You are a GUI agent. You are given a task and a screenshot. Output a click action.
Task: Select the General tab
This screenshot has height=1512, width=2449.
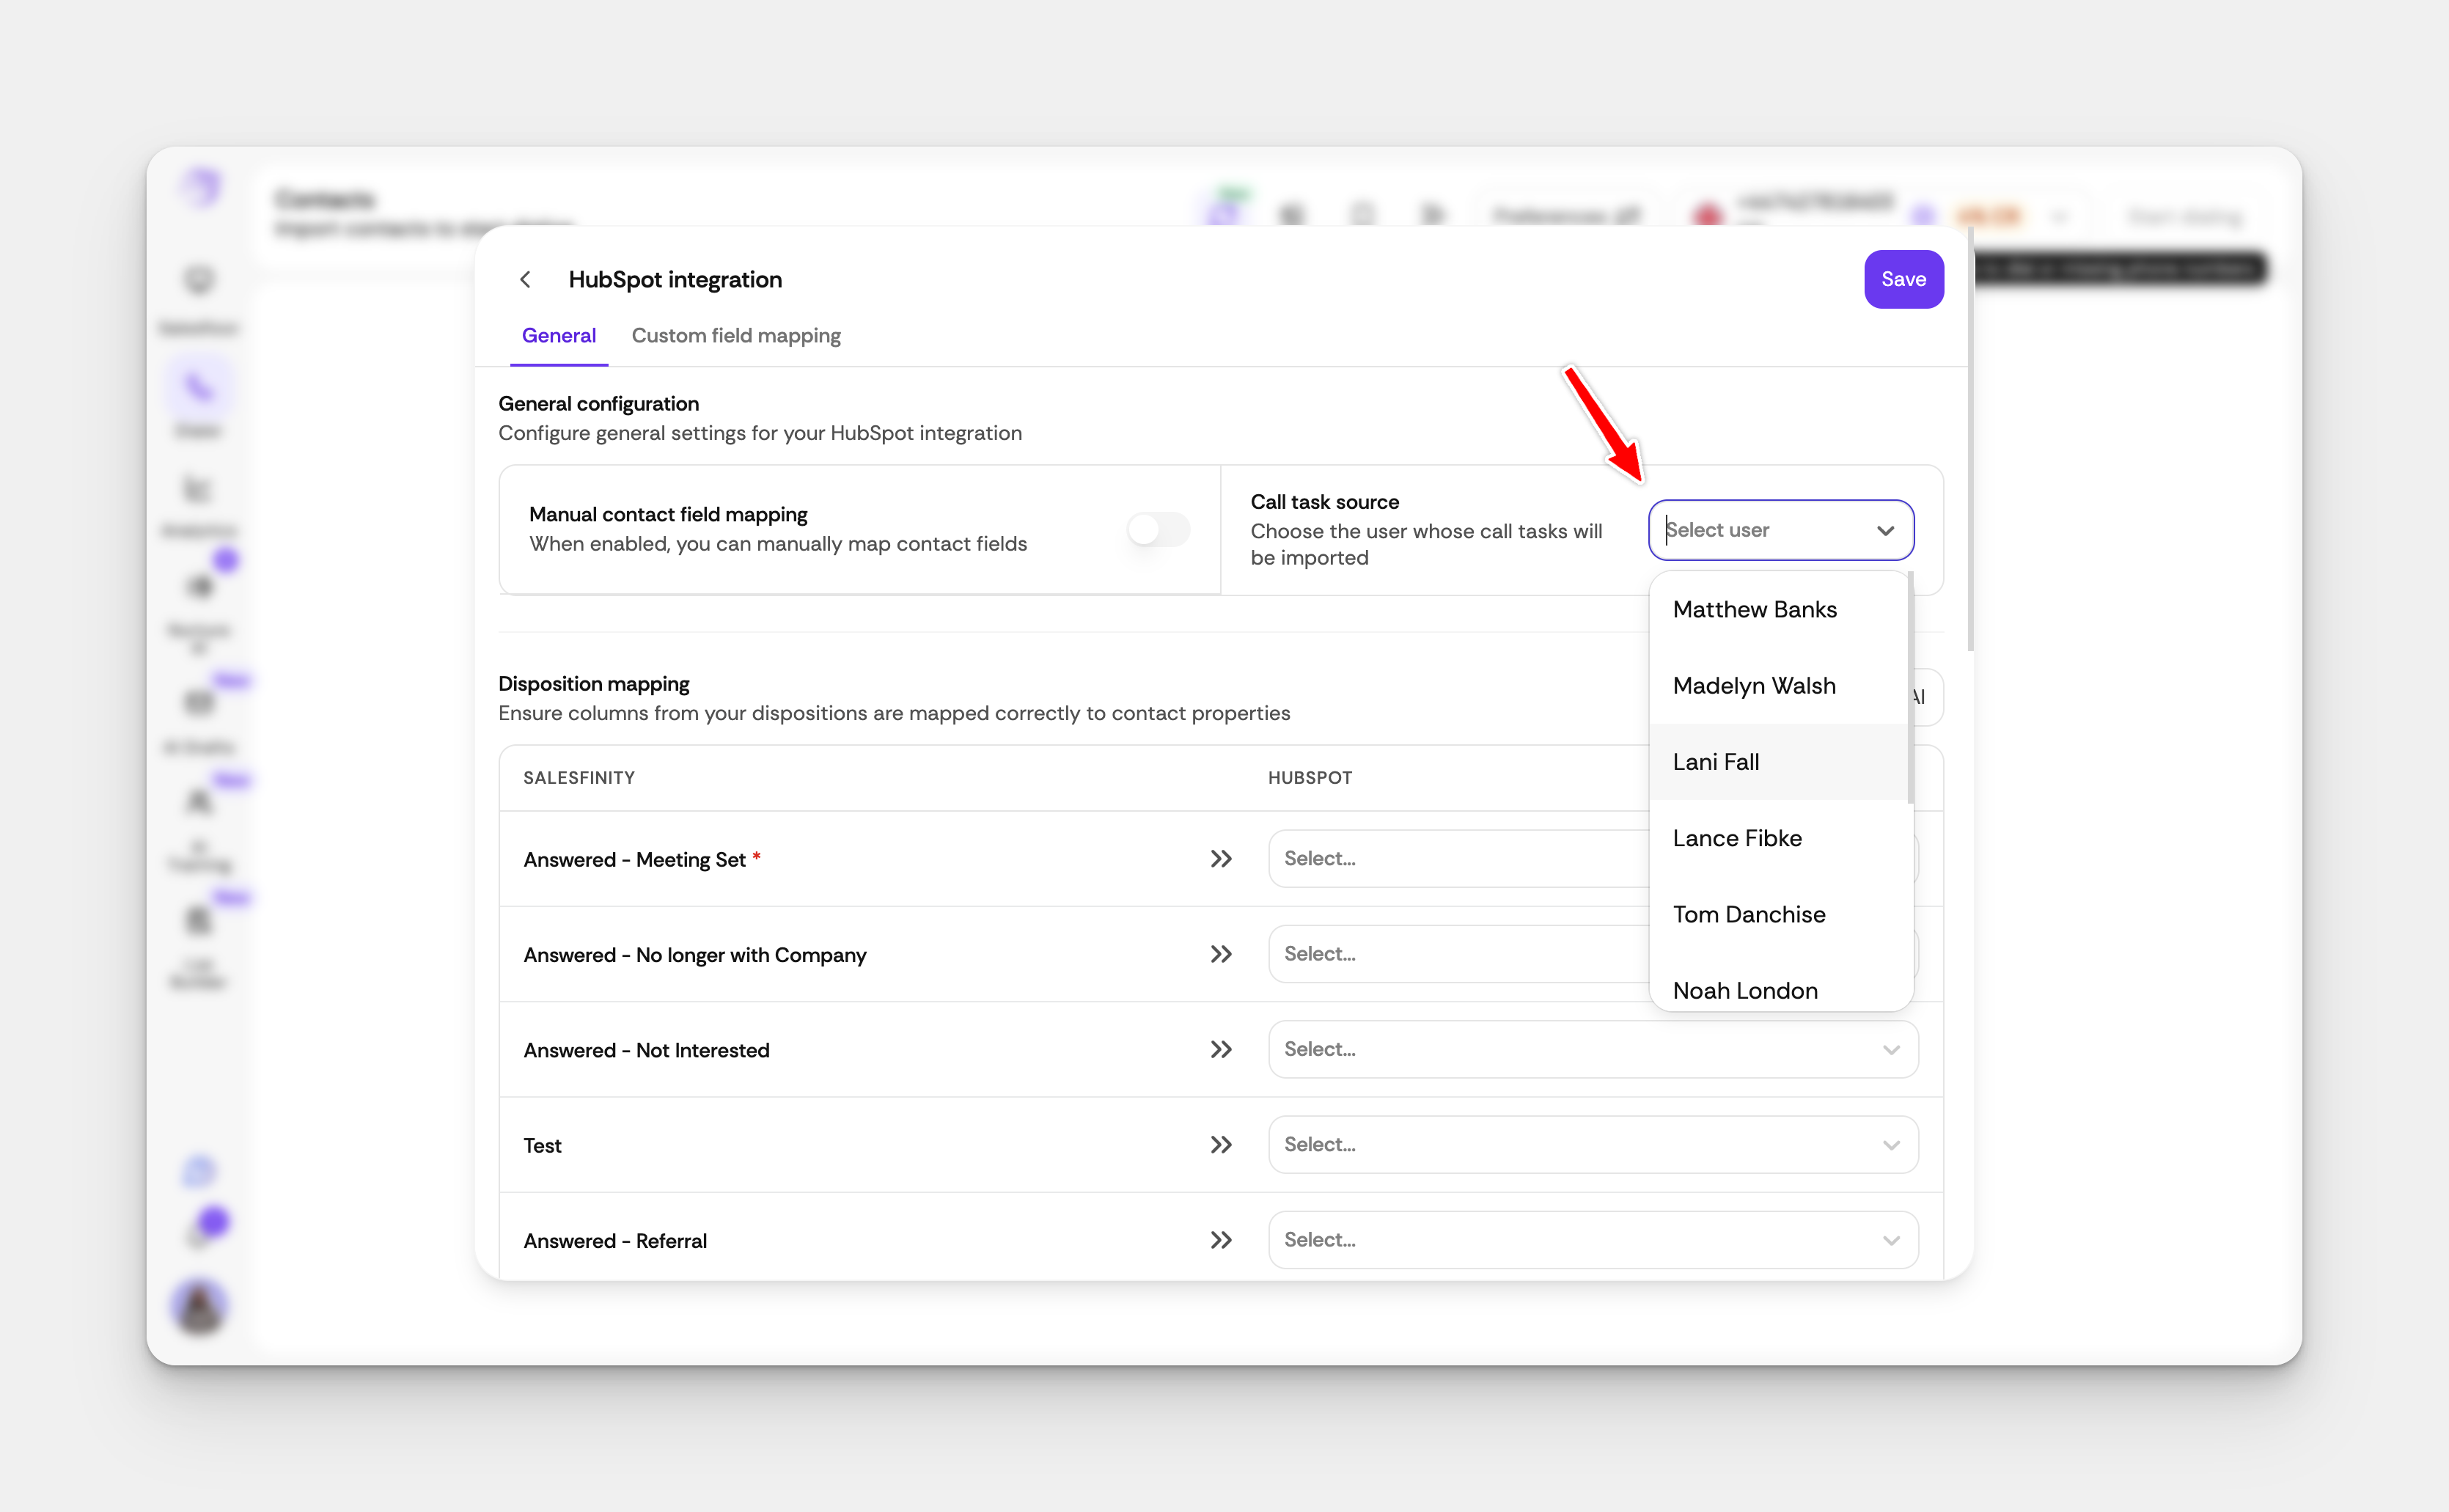coord(558,336)
